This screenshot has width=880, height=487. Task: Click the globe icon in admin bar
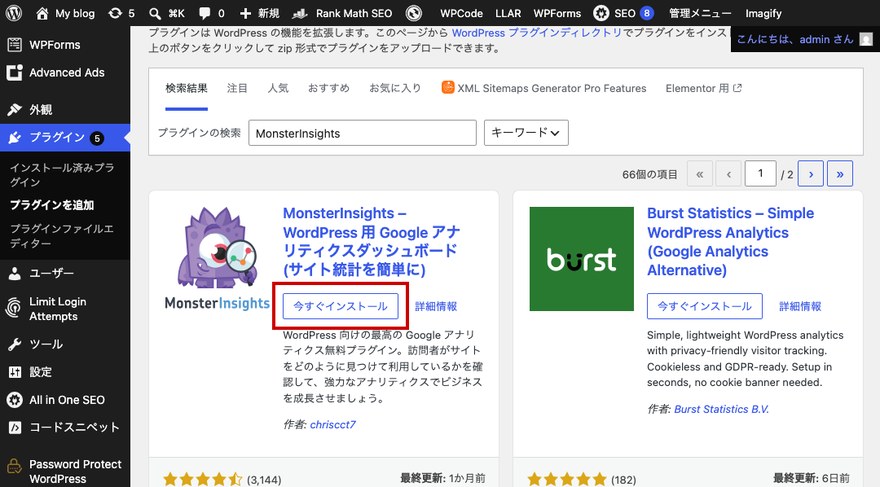click(x=414, y=13)
